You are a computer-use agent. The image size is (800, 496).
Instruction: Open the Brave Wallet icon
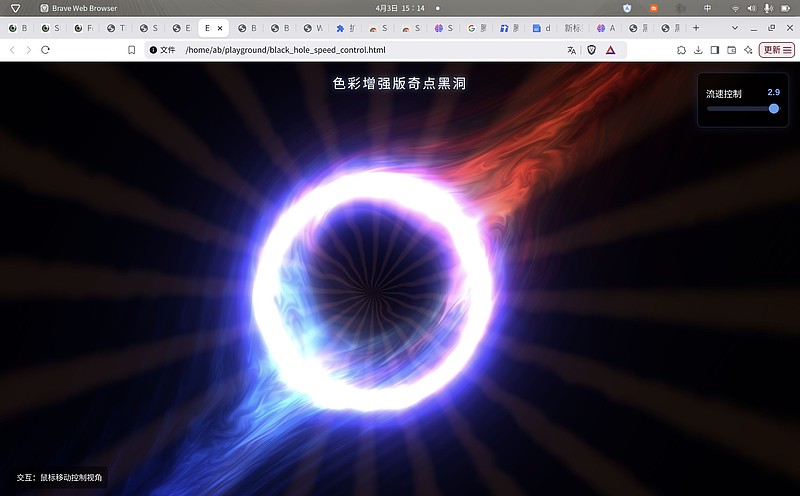pyautogui.click(x=732, y=50)
